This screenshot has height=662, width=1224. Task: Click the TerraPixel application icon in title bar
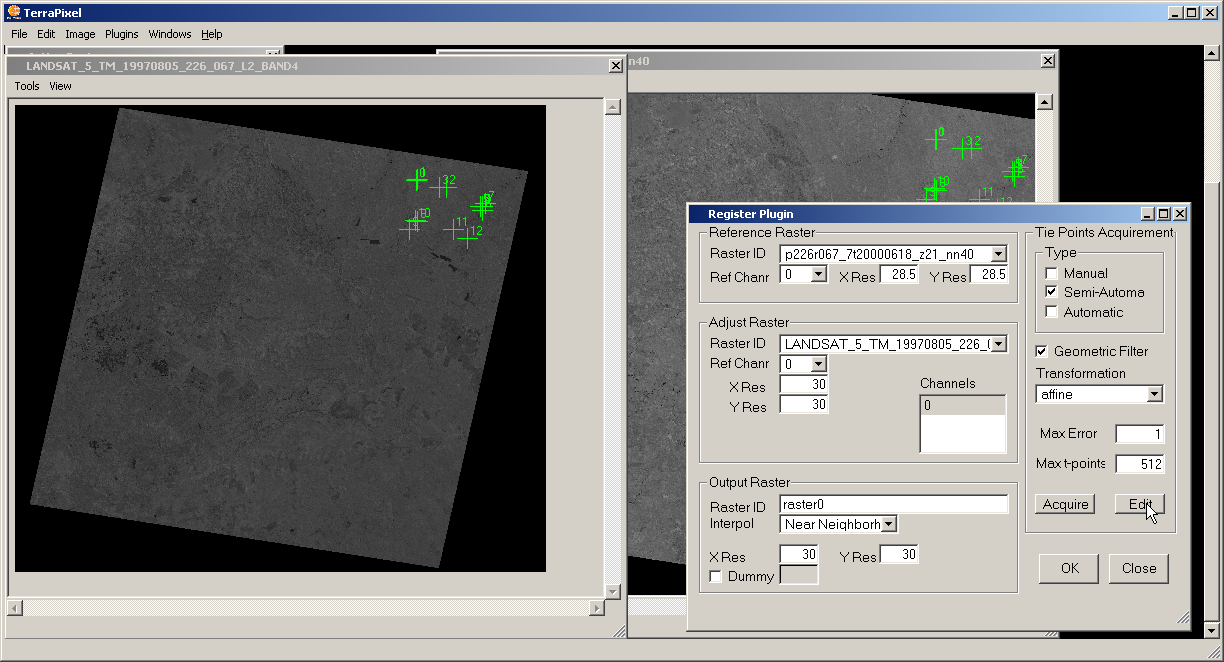click(13, 13)
